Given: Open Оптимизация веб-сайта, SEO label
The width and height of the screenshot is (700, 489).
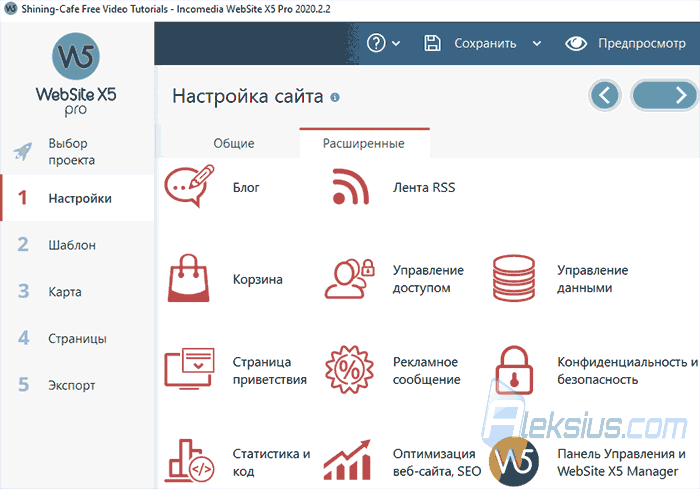Looking at the screenshot, I should (437, 462).
